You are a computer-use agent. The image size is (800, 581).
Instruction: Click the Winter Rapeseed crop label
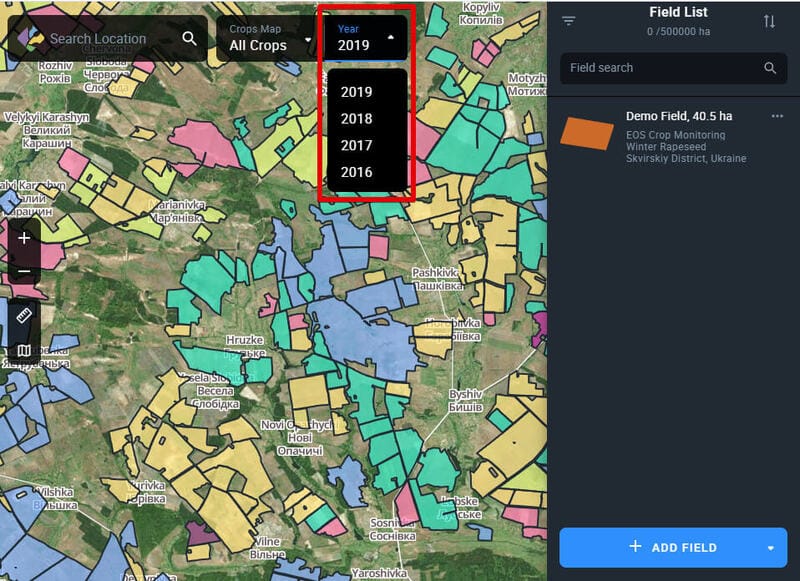point(666,147)
